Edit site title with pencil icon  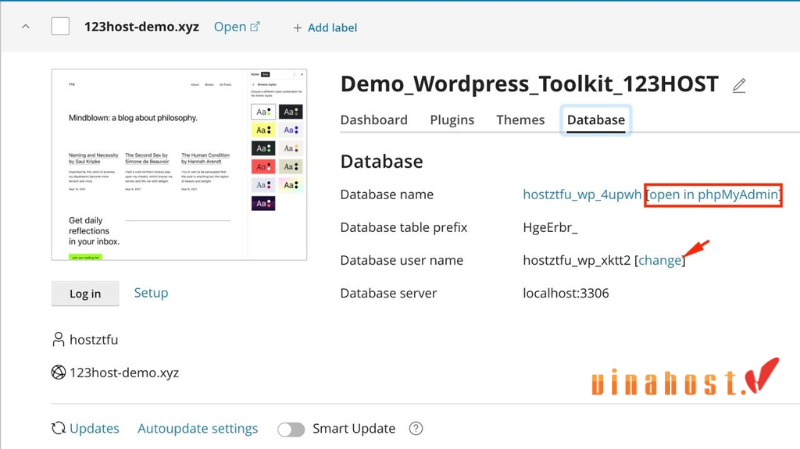(x=739, y=85)
